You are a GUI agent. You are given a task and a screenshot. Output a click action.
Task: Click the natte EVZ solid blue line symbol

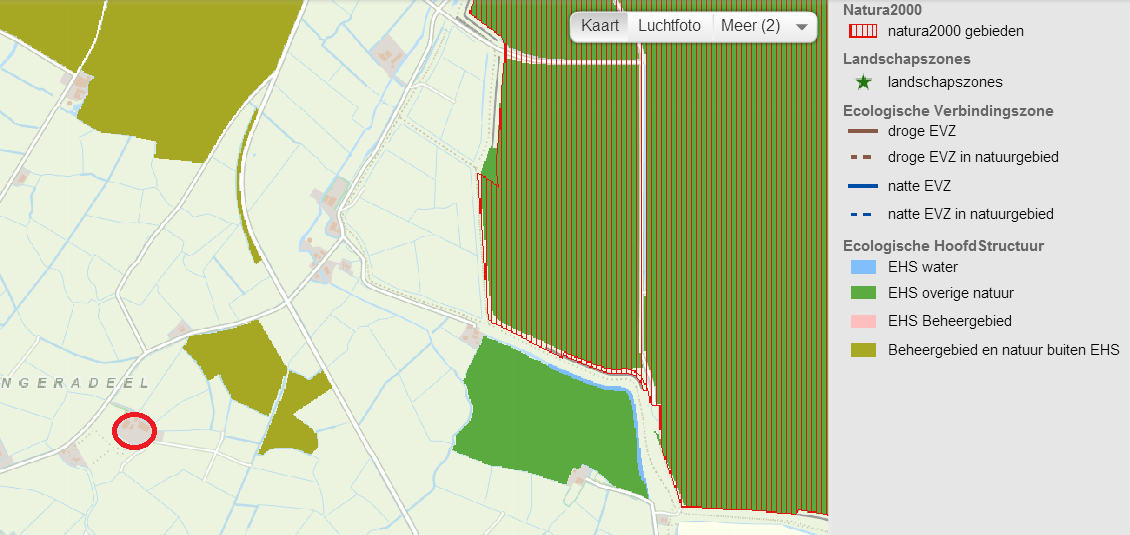click(x=863, y=186)
